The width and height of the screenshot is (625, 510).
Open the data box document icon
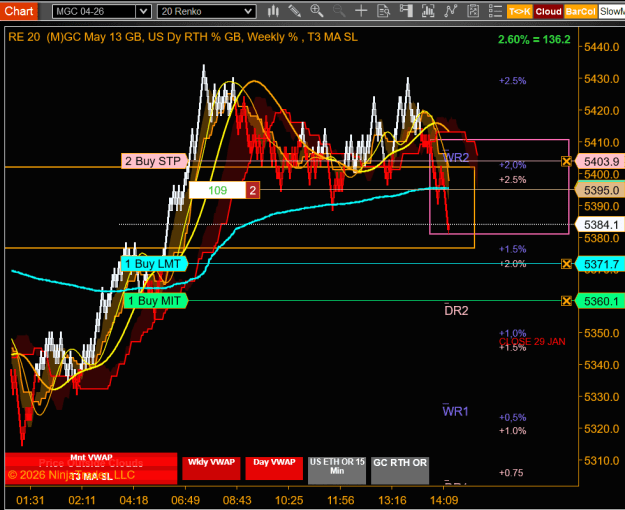coord(383,11)
